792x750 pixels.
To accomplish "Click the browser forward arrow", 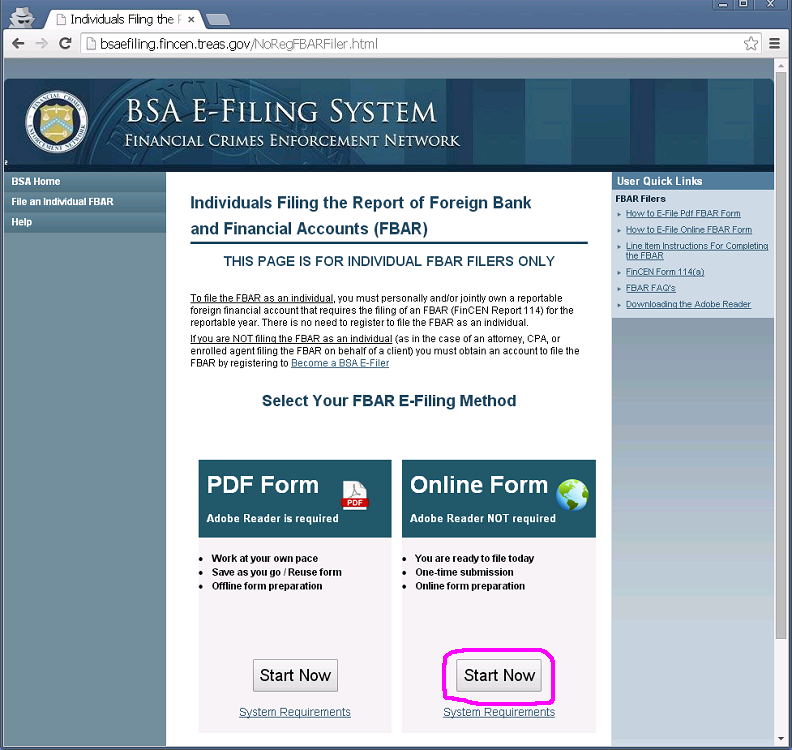I will point(42,43).
